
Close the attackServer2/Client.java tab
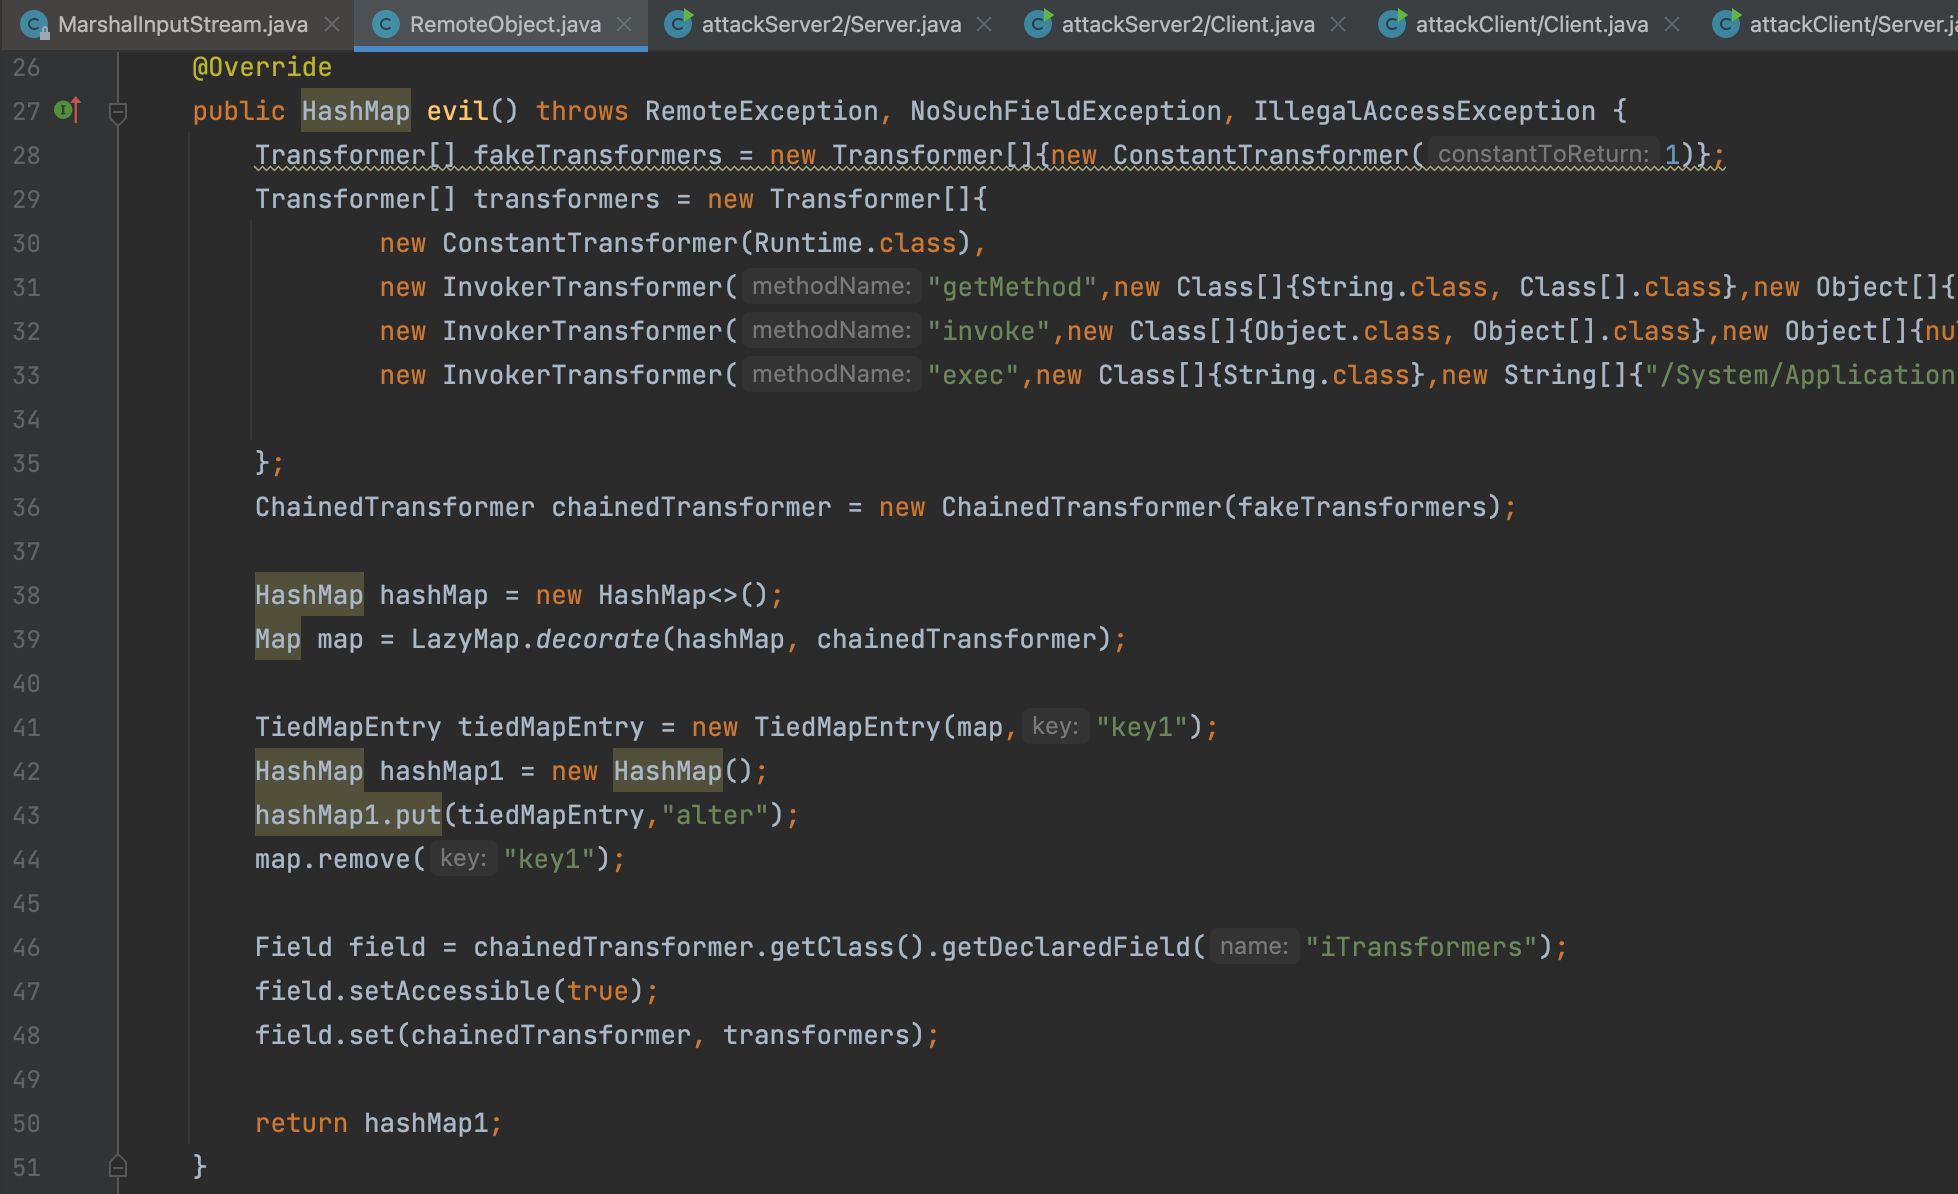(1338, 24)
